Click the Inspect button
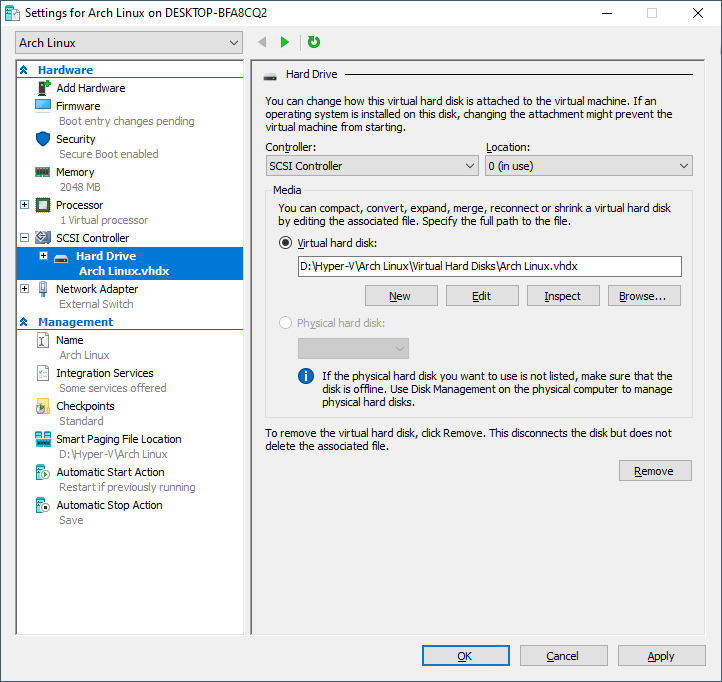722x682 pixels. click(x=562, y=296)
